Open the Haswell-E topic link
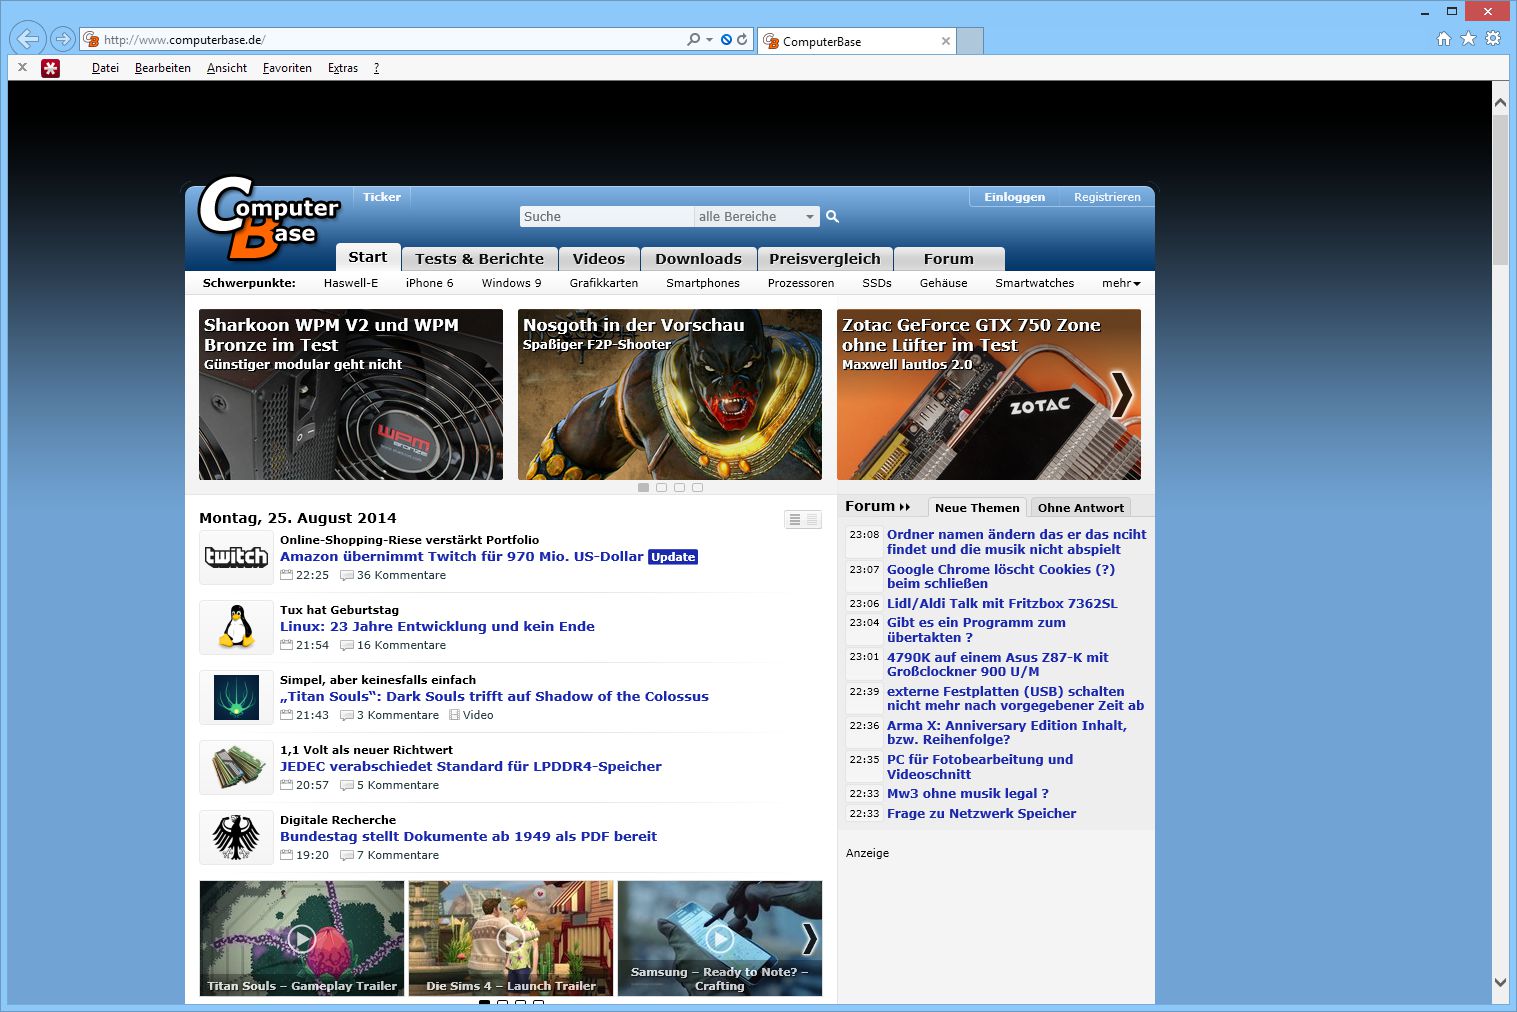 point(350,283)
